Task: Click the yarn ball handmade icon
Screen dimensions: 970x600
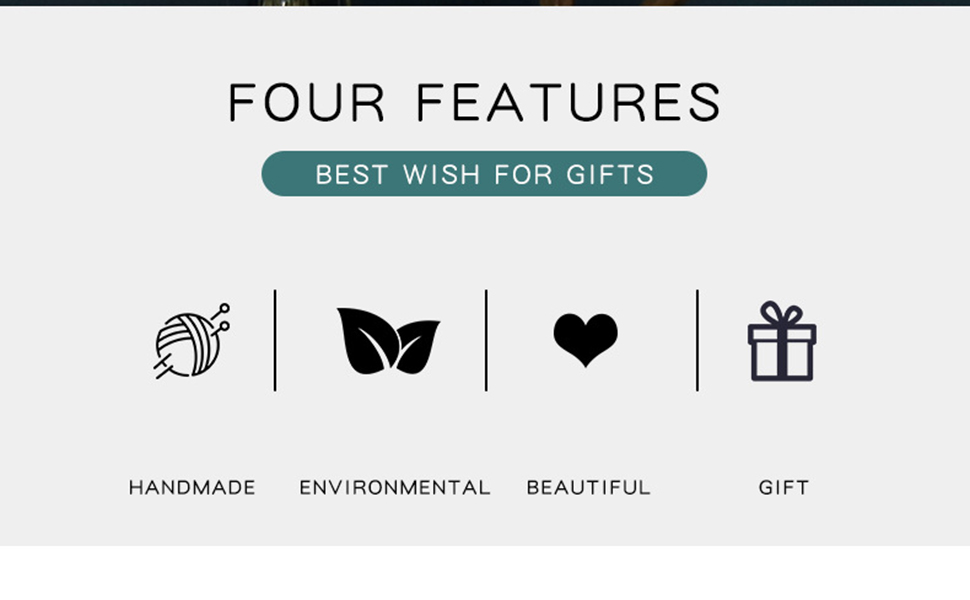Action: pos(191,341)
